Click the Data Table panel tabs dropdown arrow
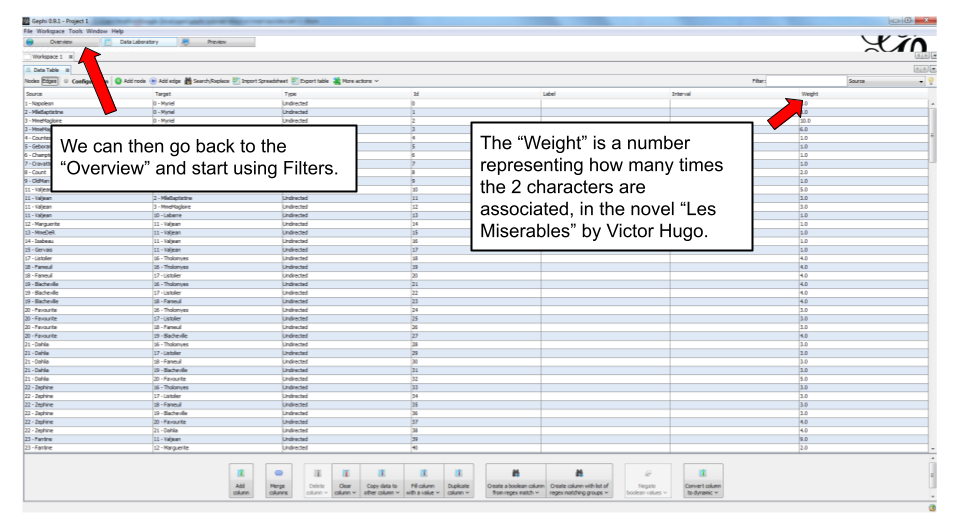Screen dimensions: 953x524 (x=934, y=69)
